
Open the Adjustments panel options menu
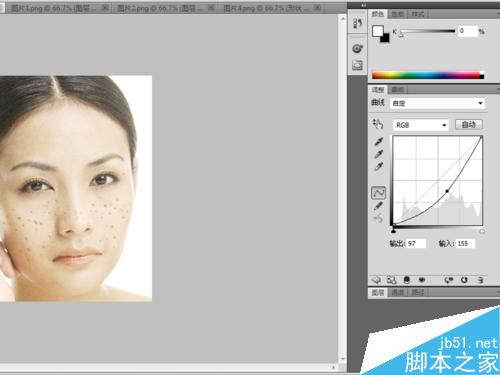pyautogui.click(x=498, y=90)
